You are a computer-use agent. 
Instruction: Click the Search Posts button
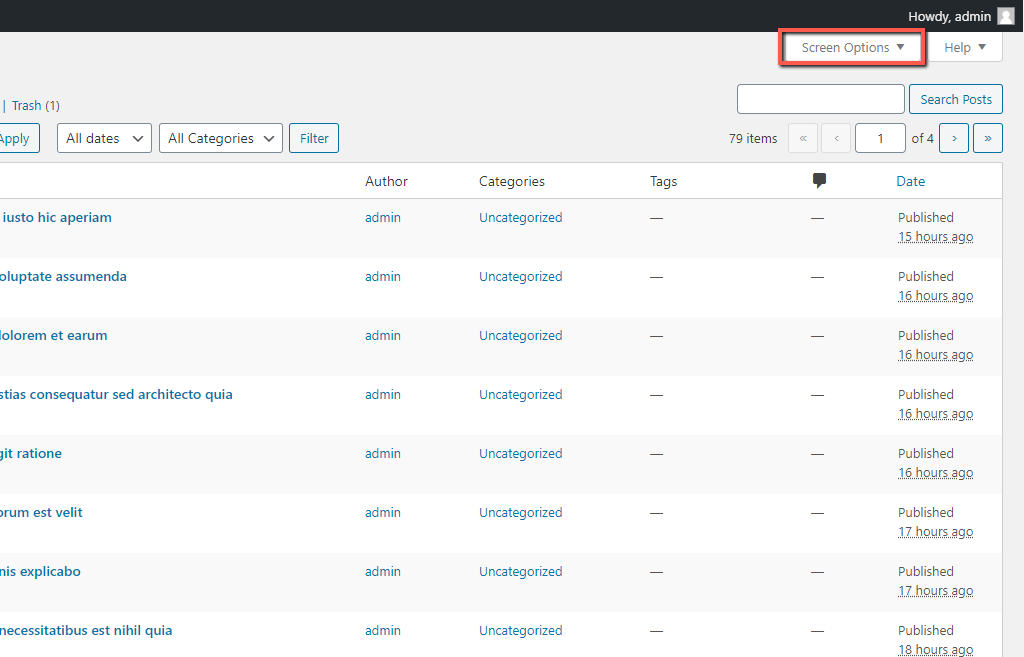(x=955, y=99)
